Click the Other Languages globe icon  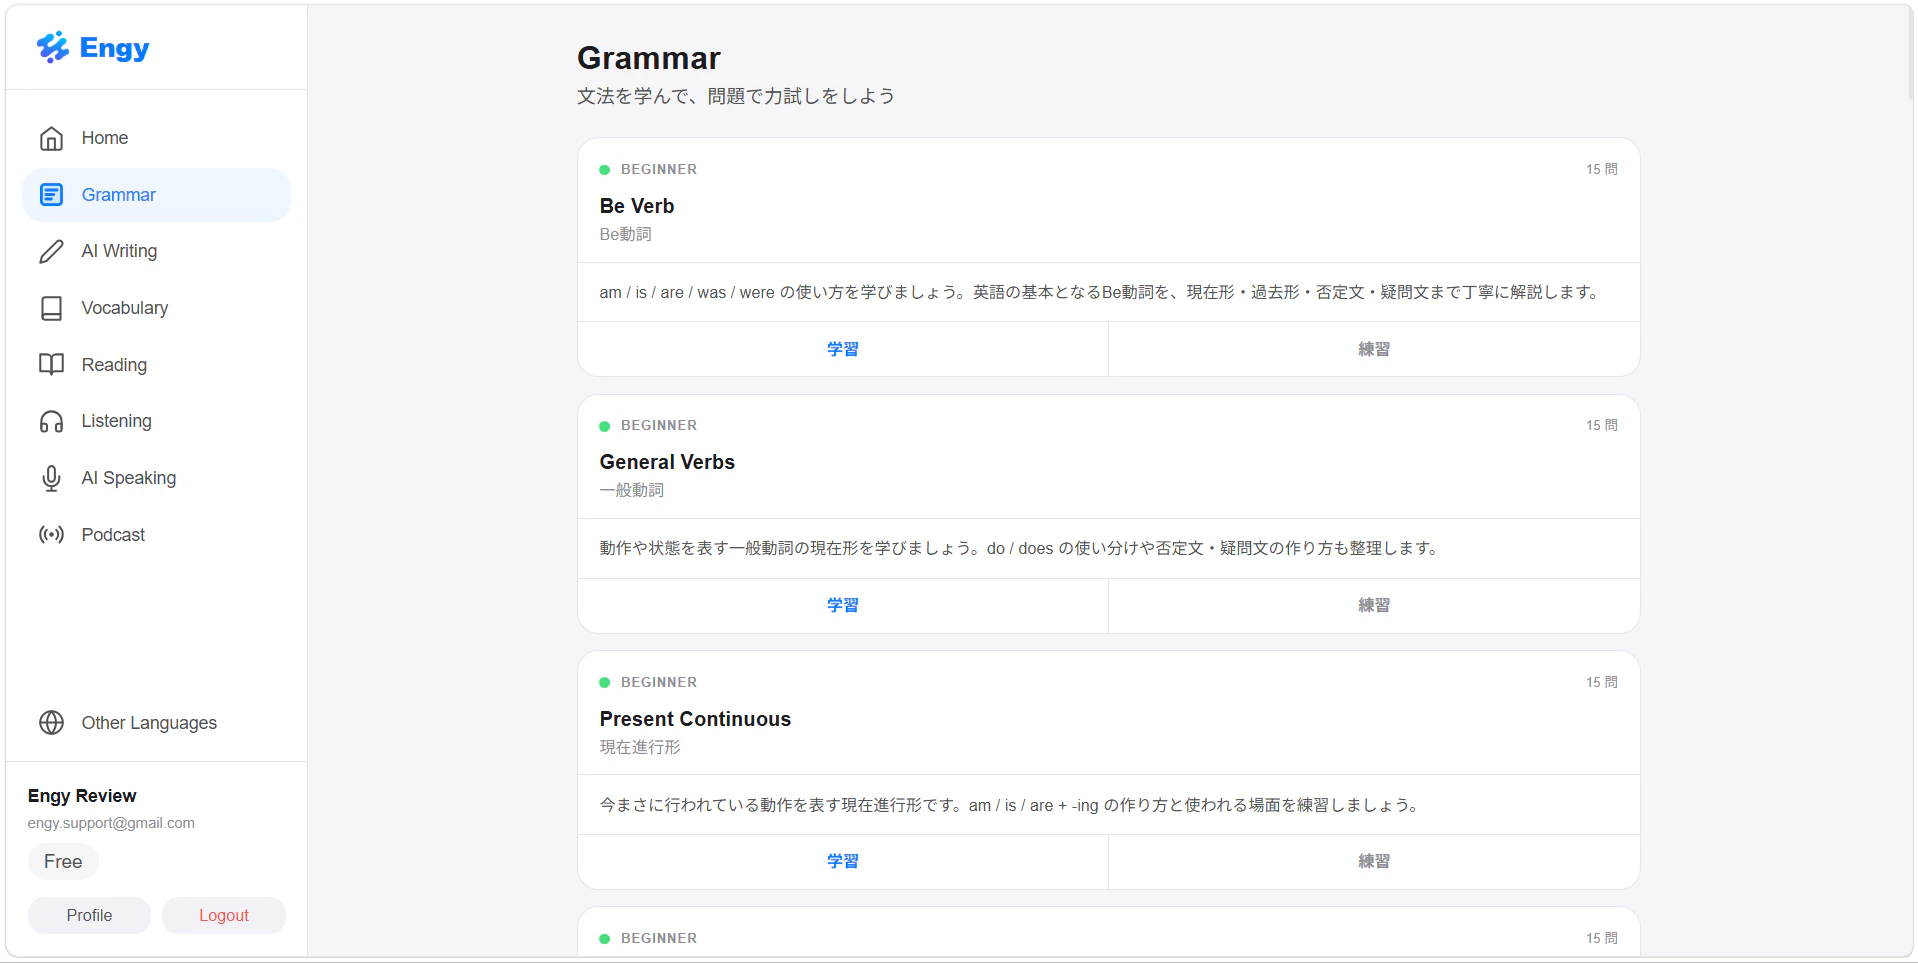[51, 723]
